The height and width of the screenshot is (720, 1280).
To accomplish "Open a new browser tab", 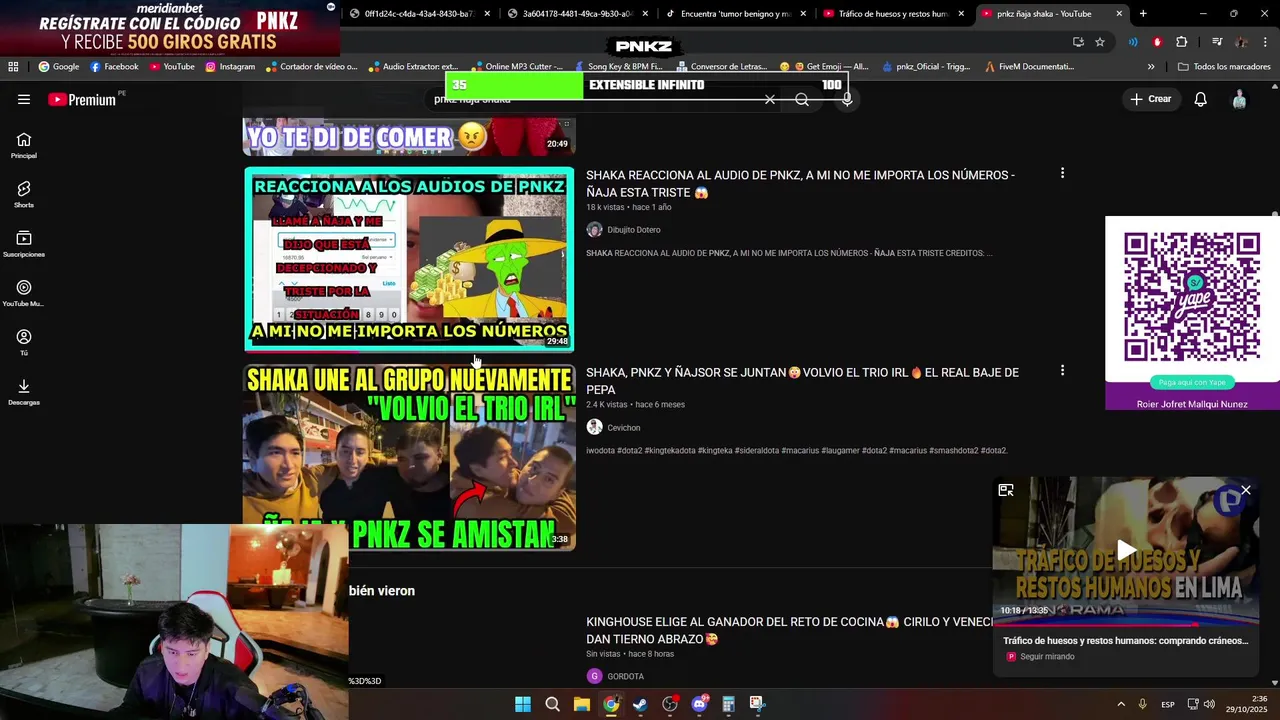I will tap(1143, 14).
